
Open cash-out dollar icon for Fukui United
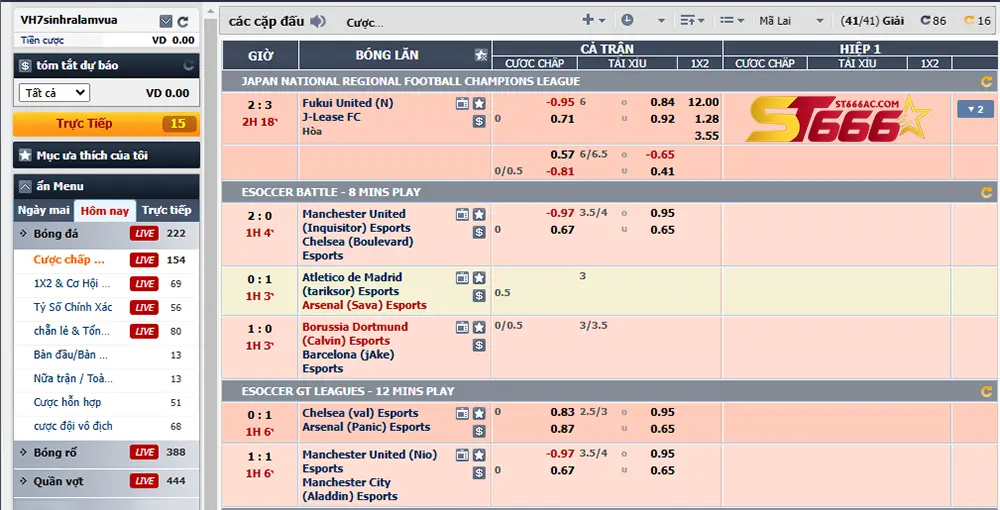click(x=479, y=121)
